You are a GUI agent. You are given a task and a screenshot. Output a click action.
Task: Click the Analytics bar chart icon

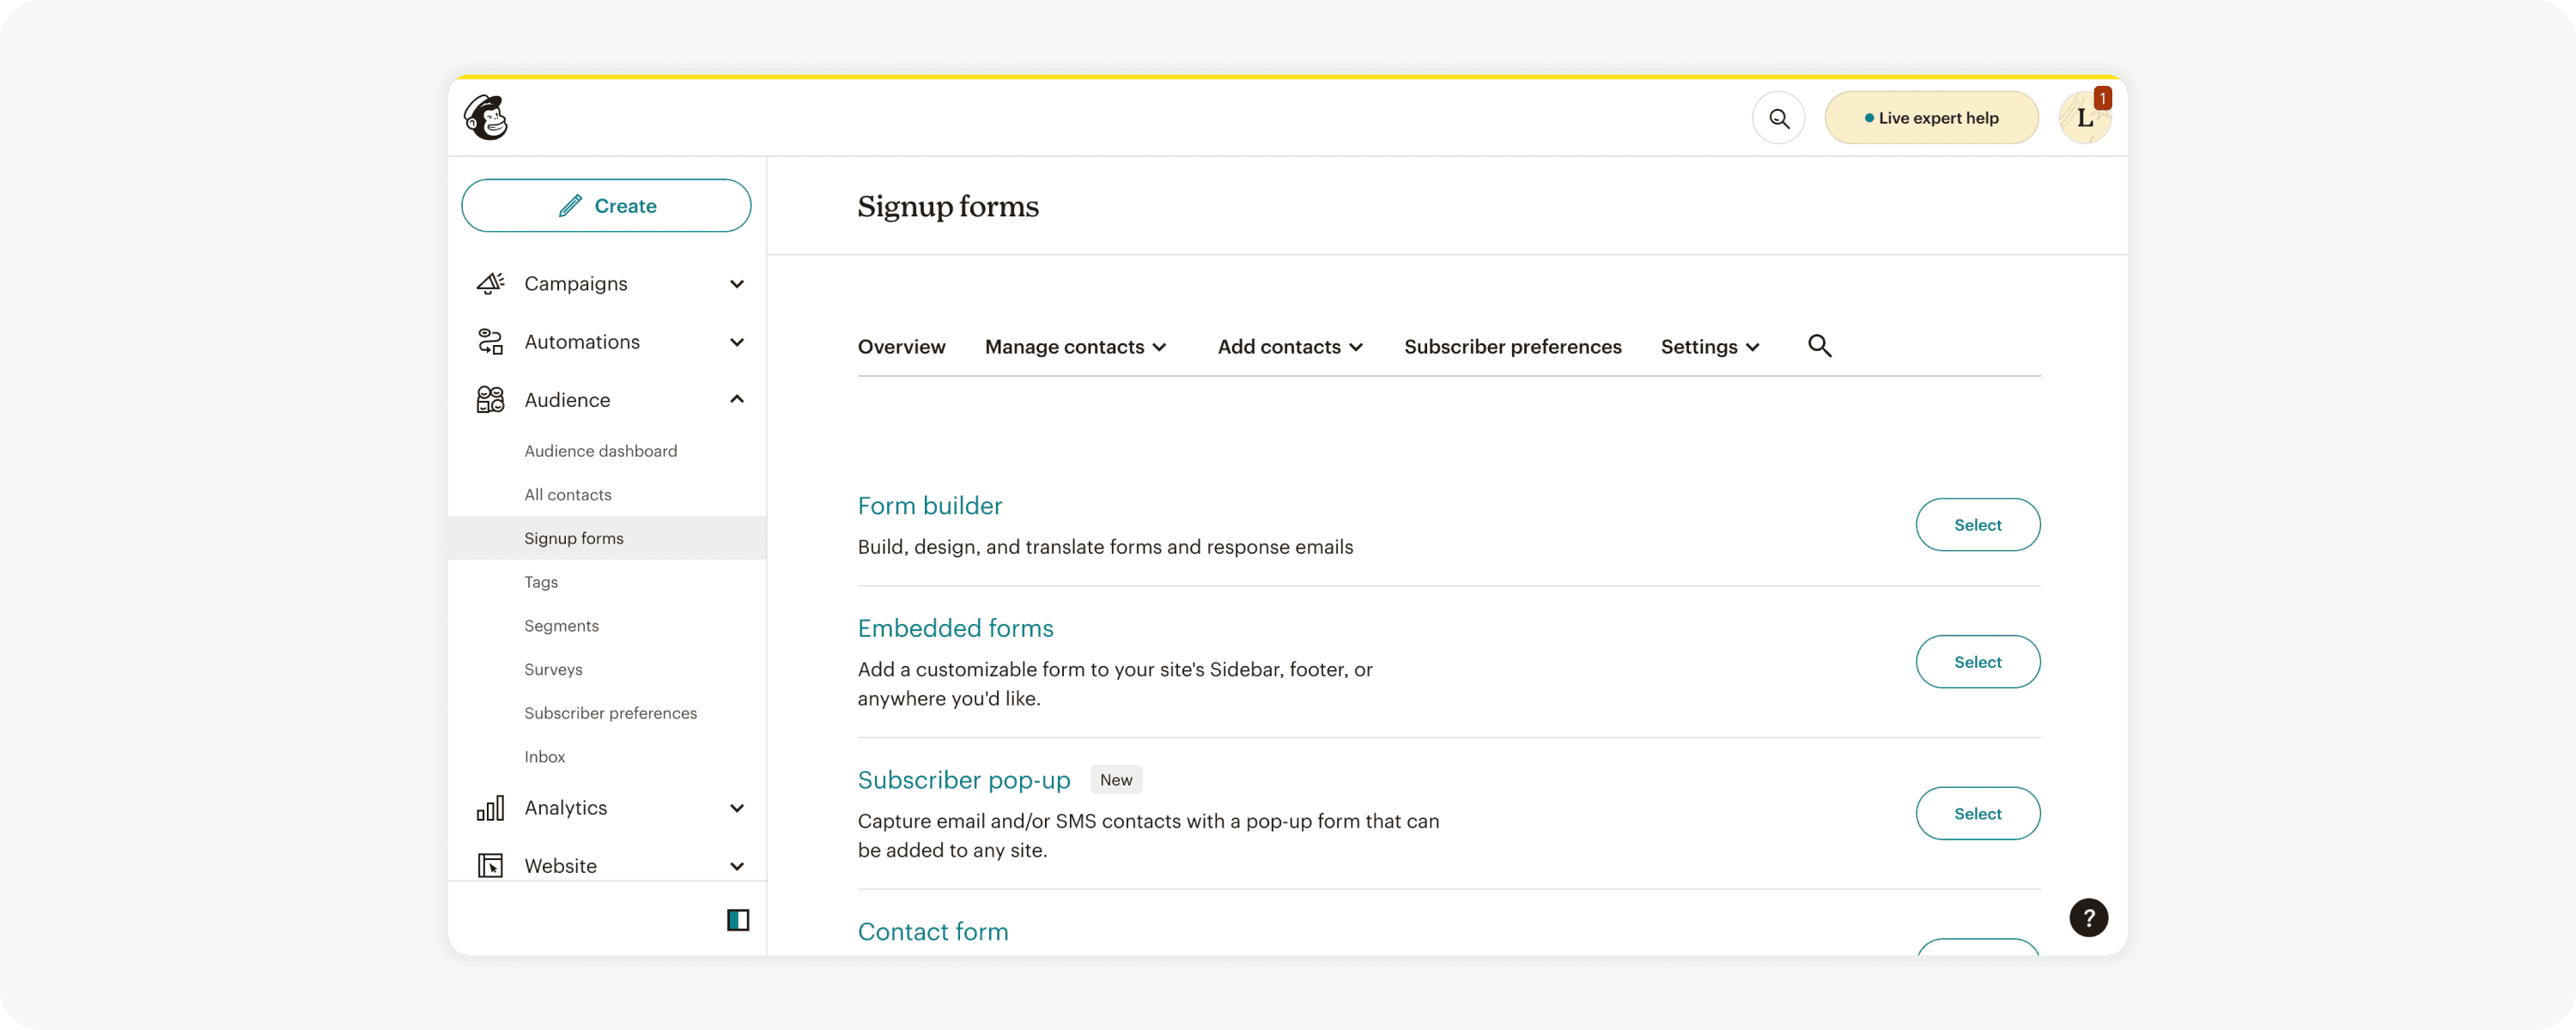[x=490, y=808]
